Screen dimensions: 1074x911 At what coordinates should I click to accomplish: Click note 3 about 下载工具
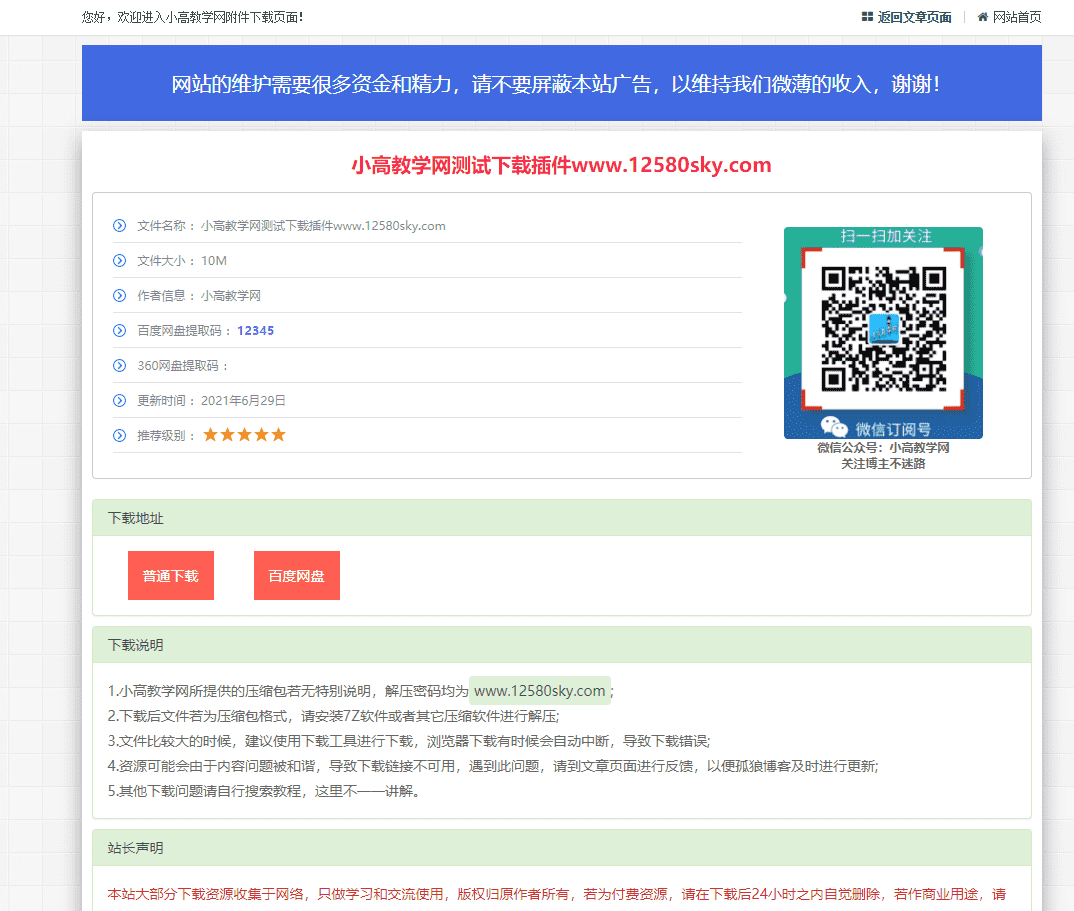(409, 740)
